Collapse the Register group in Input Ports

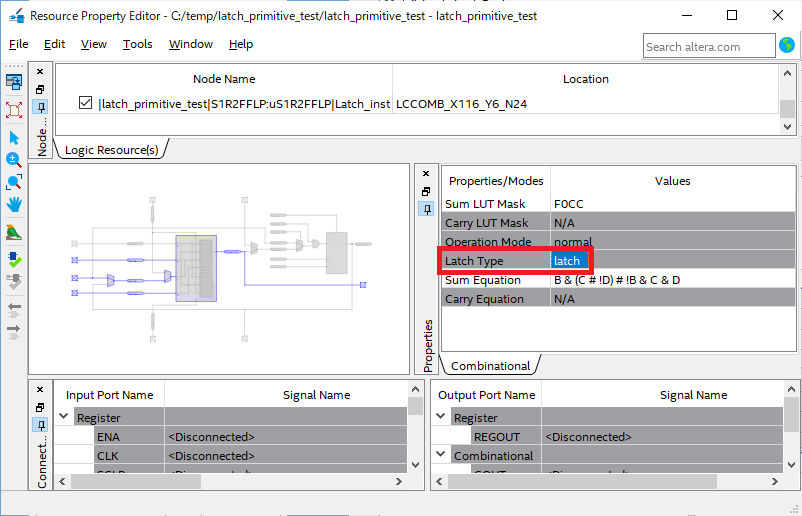pyautogui.click(x=64, y=418)
